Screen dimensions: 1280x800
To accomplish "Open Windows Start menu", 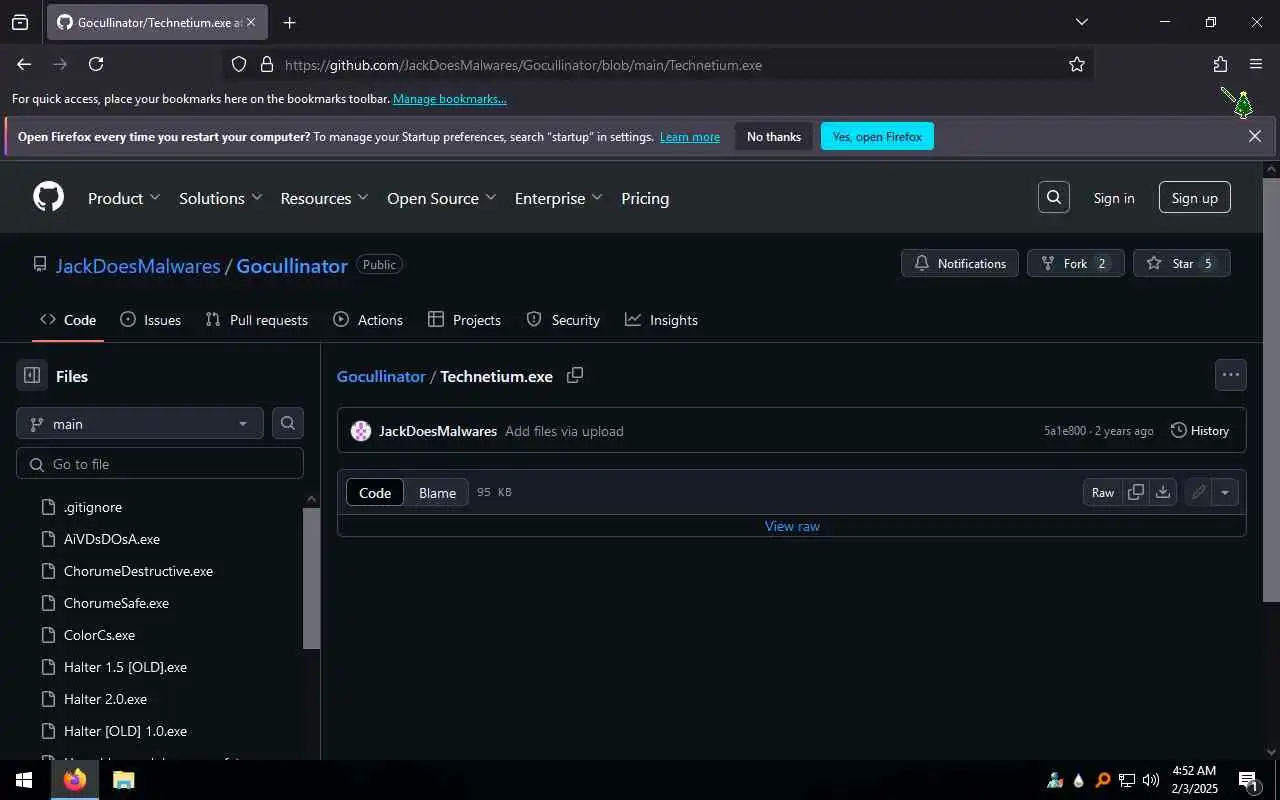I will 24,780.
